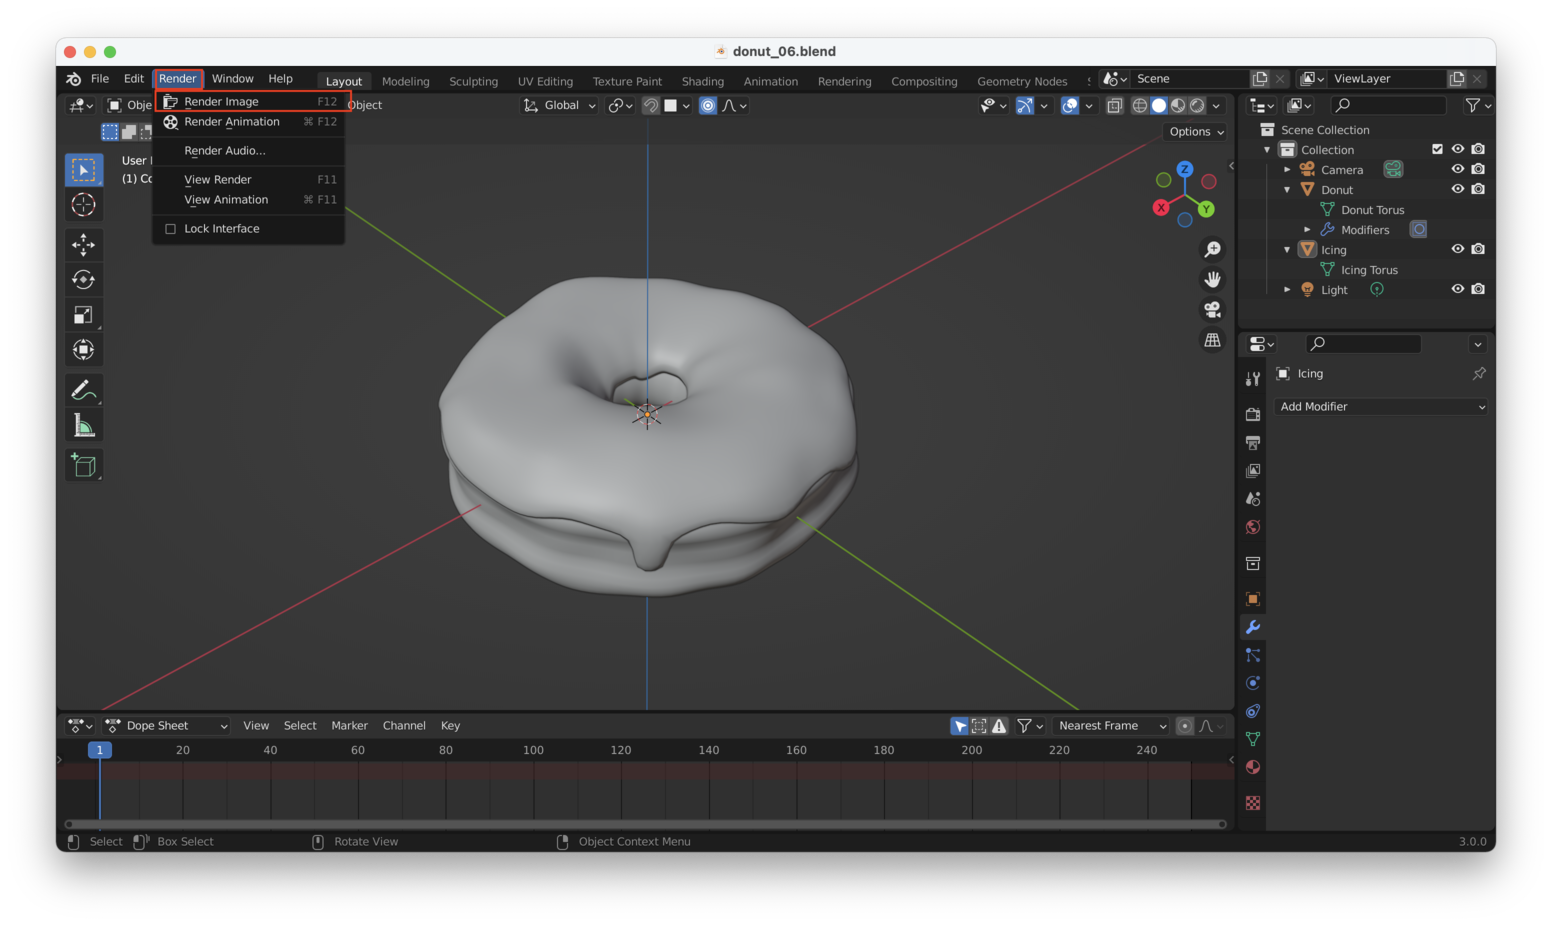
Task: Click the Add Modifier button
Action: point(1380,406)
